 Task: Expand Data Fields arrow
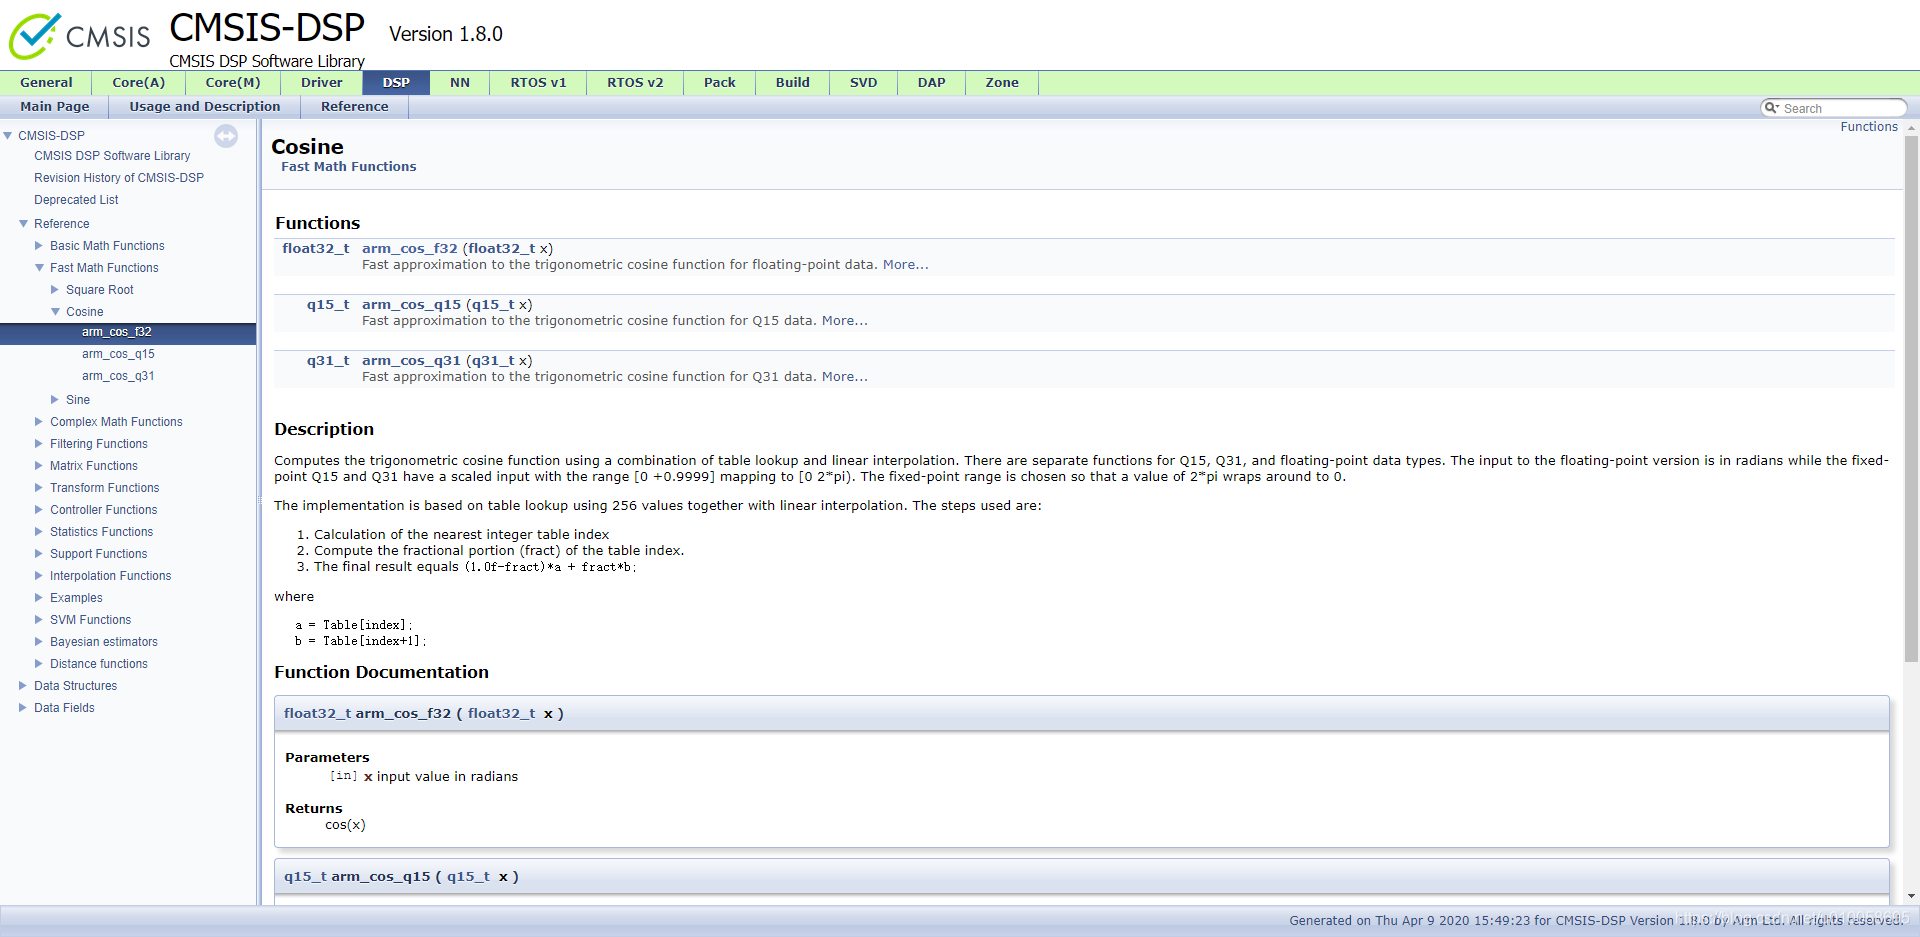click(x=23, y=708)
